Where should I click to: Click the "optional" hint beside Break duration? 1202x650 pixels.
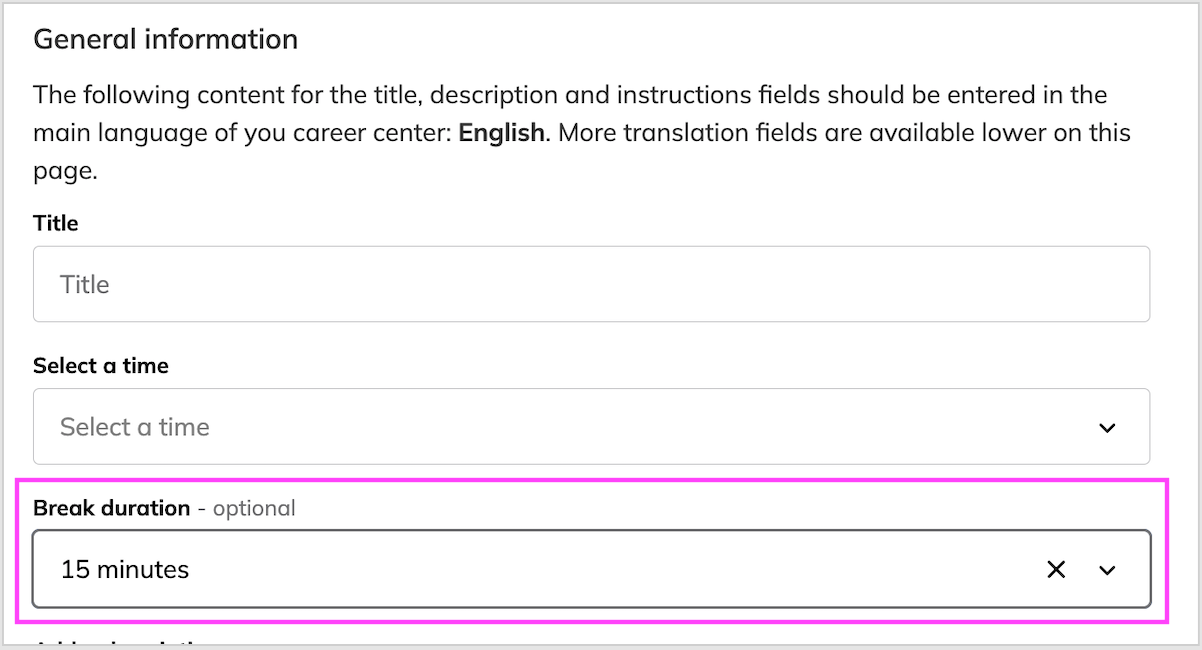(254, 508)
